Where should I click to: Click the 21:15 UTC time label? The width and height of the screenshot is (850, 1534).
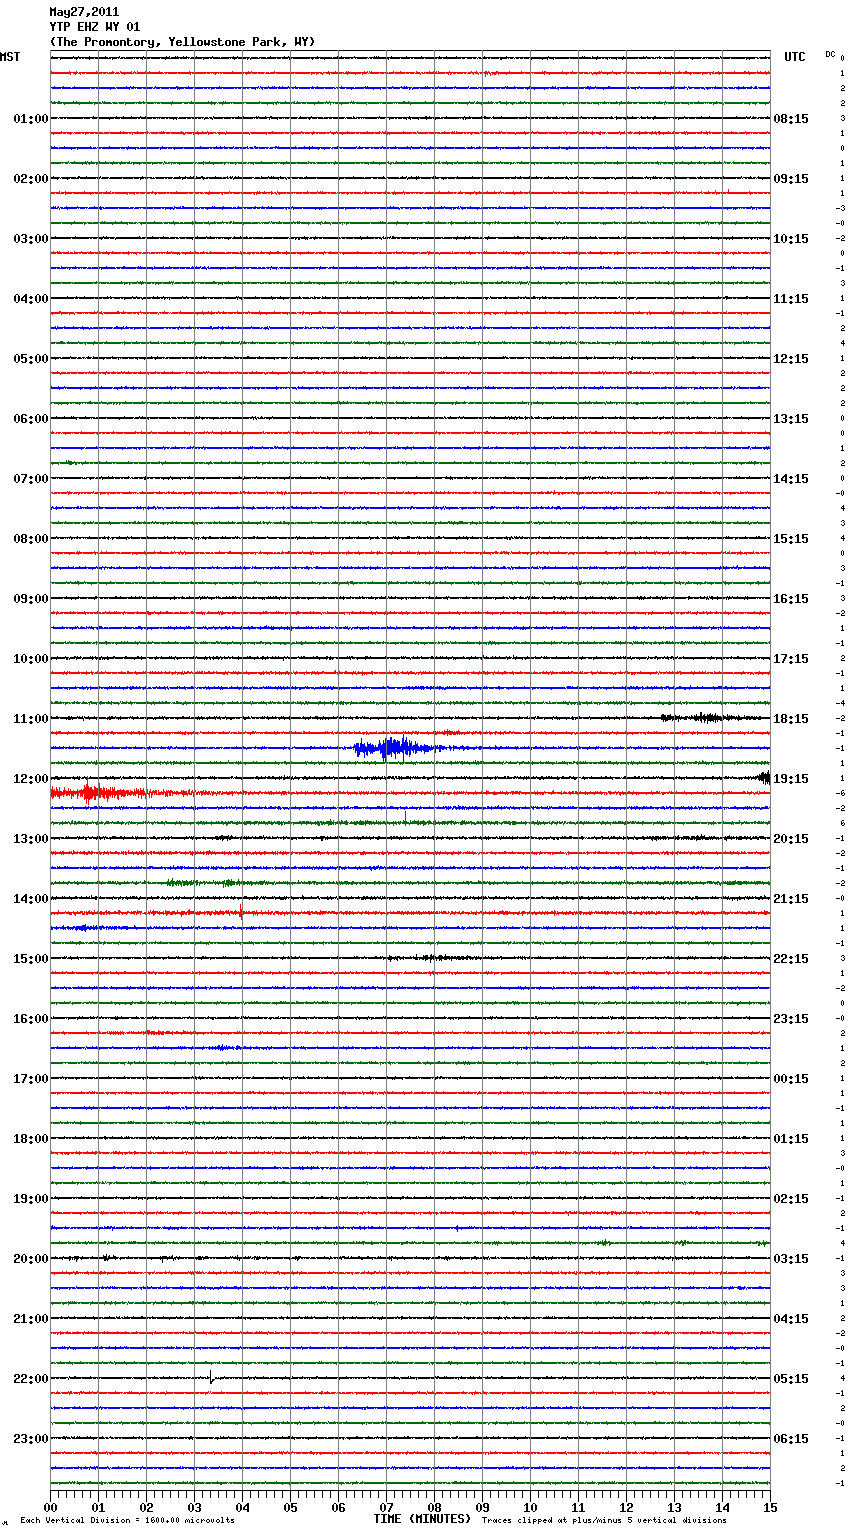(791, 899)
